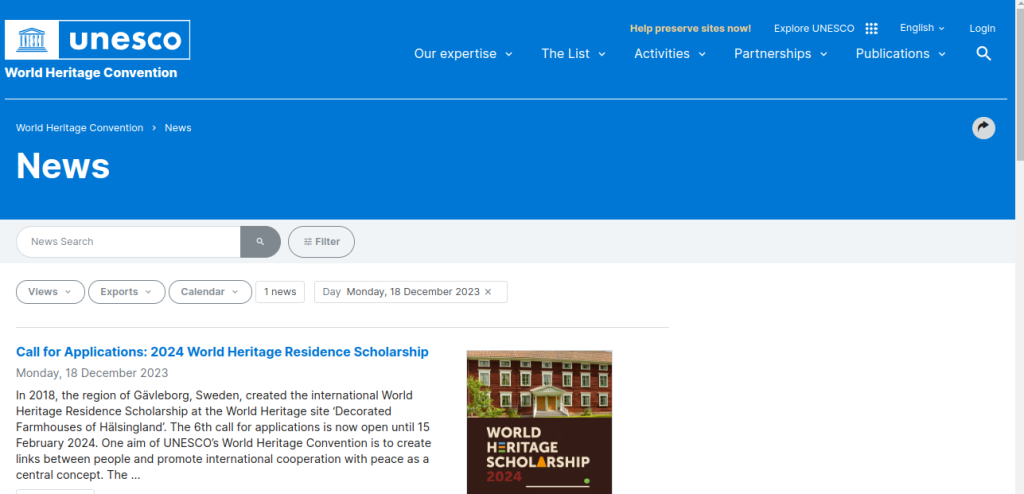This screenshot has height=494, width=1024.
Task: Expand the Our expertise menu
Action: [x=464, y=54]
